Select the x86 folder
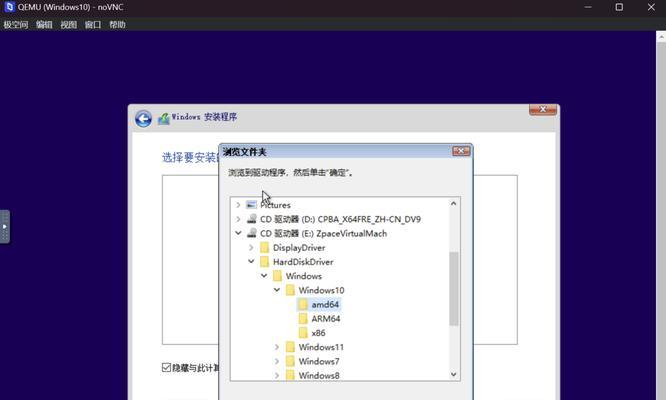The image size is (666, 400). (x=318, y=333)
